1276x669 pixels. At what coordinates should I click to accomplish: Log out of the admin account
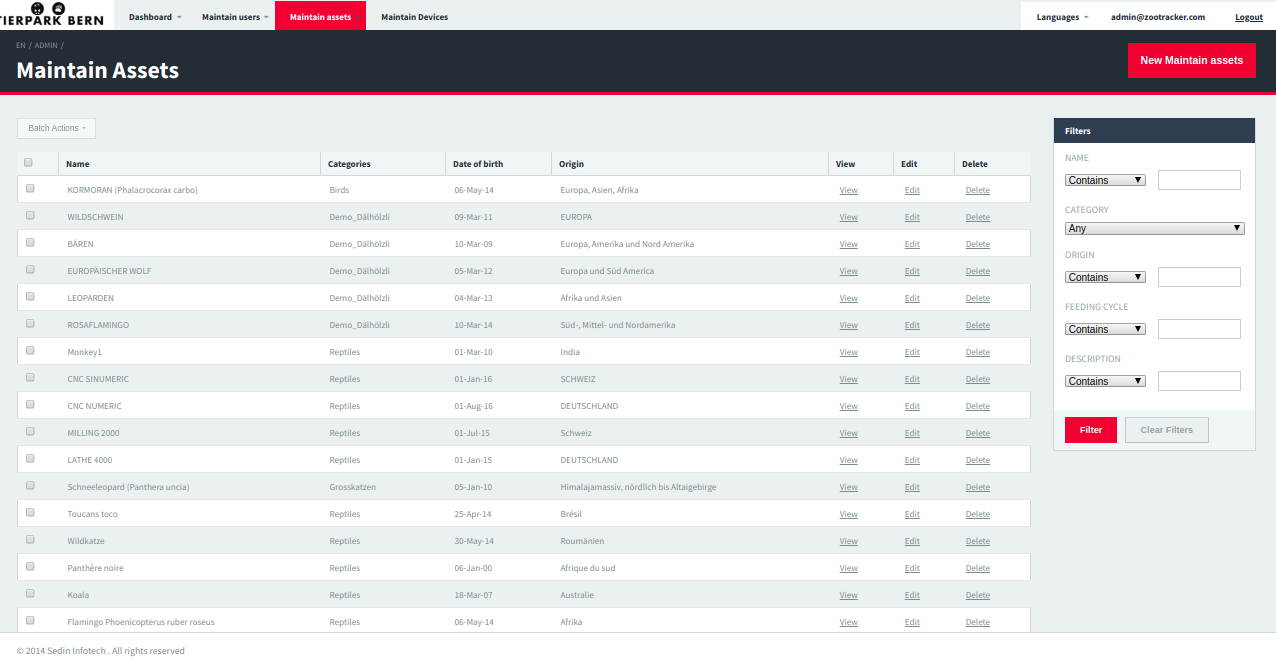[1248, 17]
